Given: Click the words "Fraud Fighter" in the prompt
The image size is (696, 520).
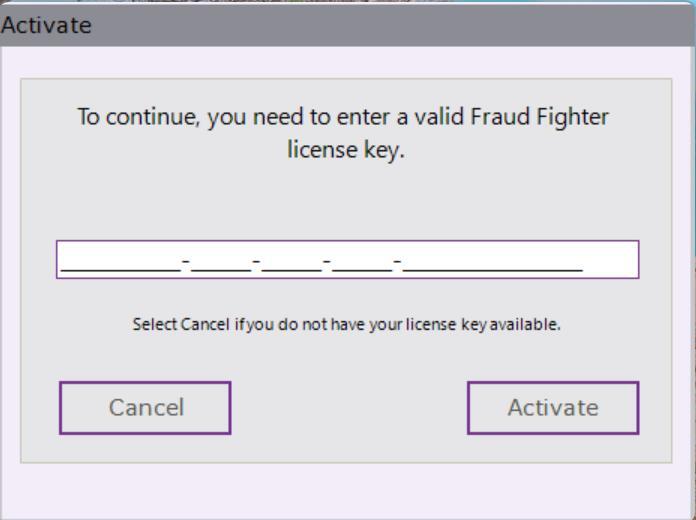Looking at the screenshot, I should pos(544,117).
